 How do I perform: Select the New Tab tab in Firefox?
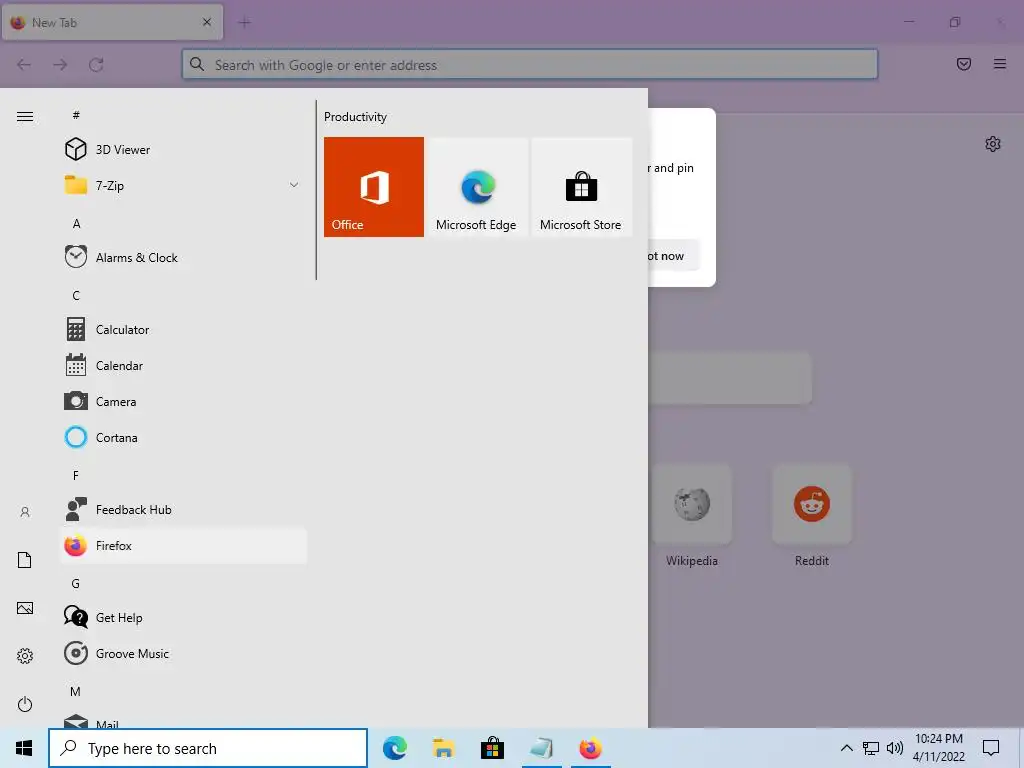(x=112, y=22)
